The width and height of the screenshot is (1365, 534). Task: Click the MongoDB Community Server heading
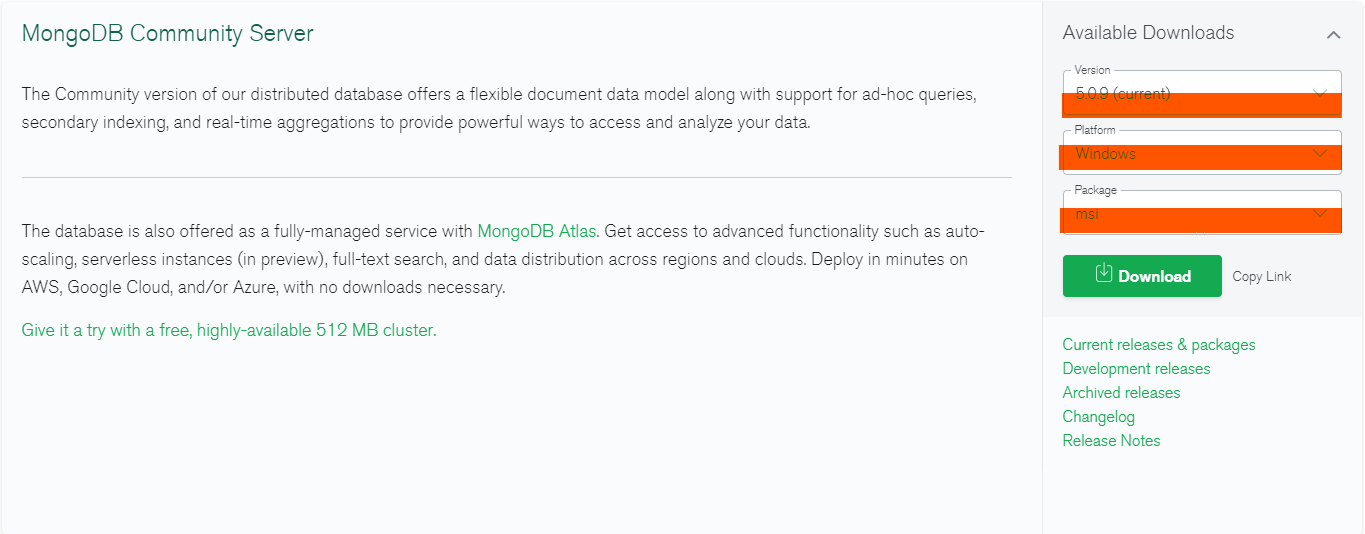168,33
